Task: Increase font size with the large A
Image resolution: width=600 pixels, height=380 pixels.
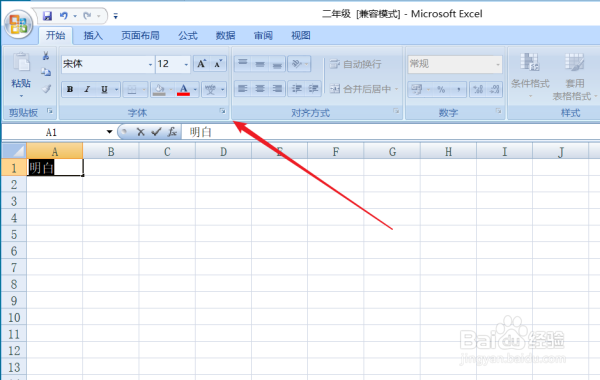Action: 201,64
